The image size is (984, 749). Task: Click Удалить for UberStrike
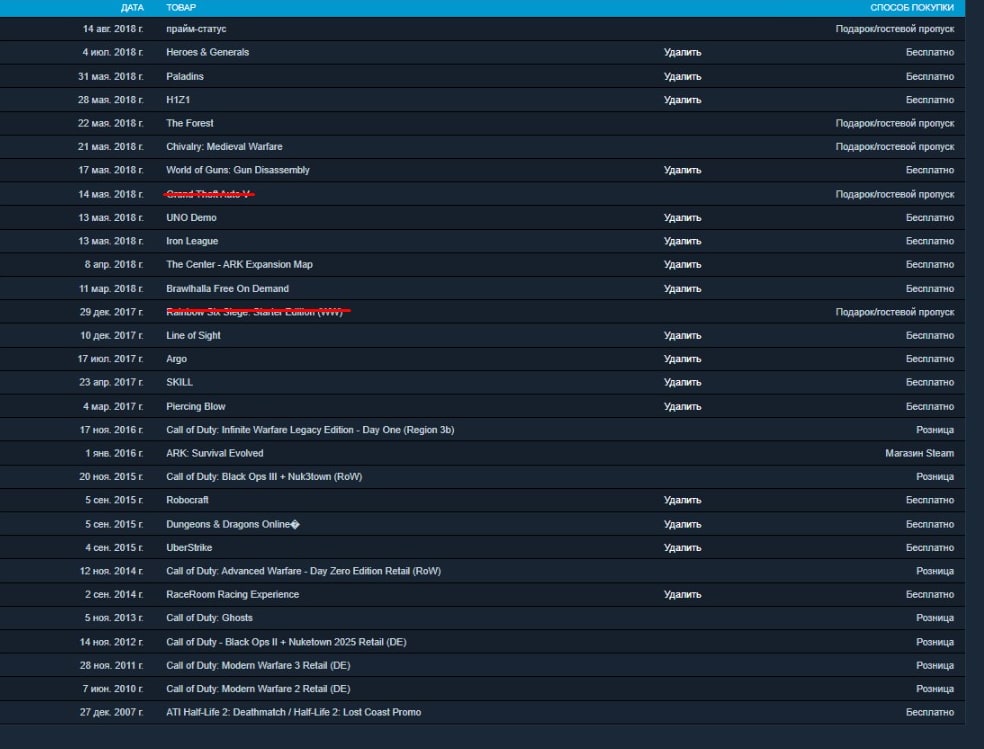682,548
